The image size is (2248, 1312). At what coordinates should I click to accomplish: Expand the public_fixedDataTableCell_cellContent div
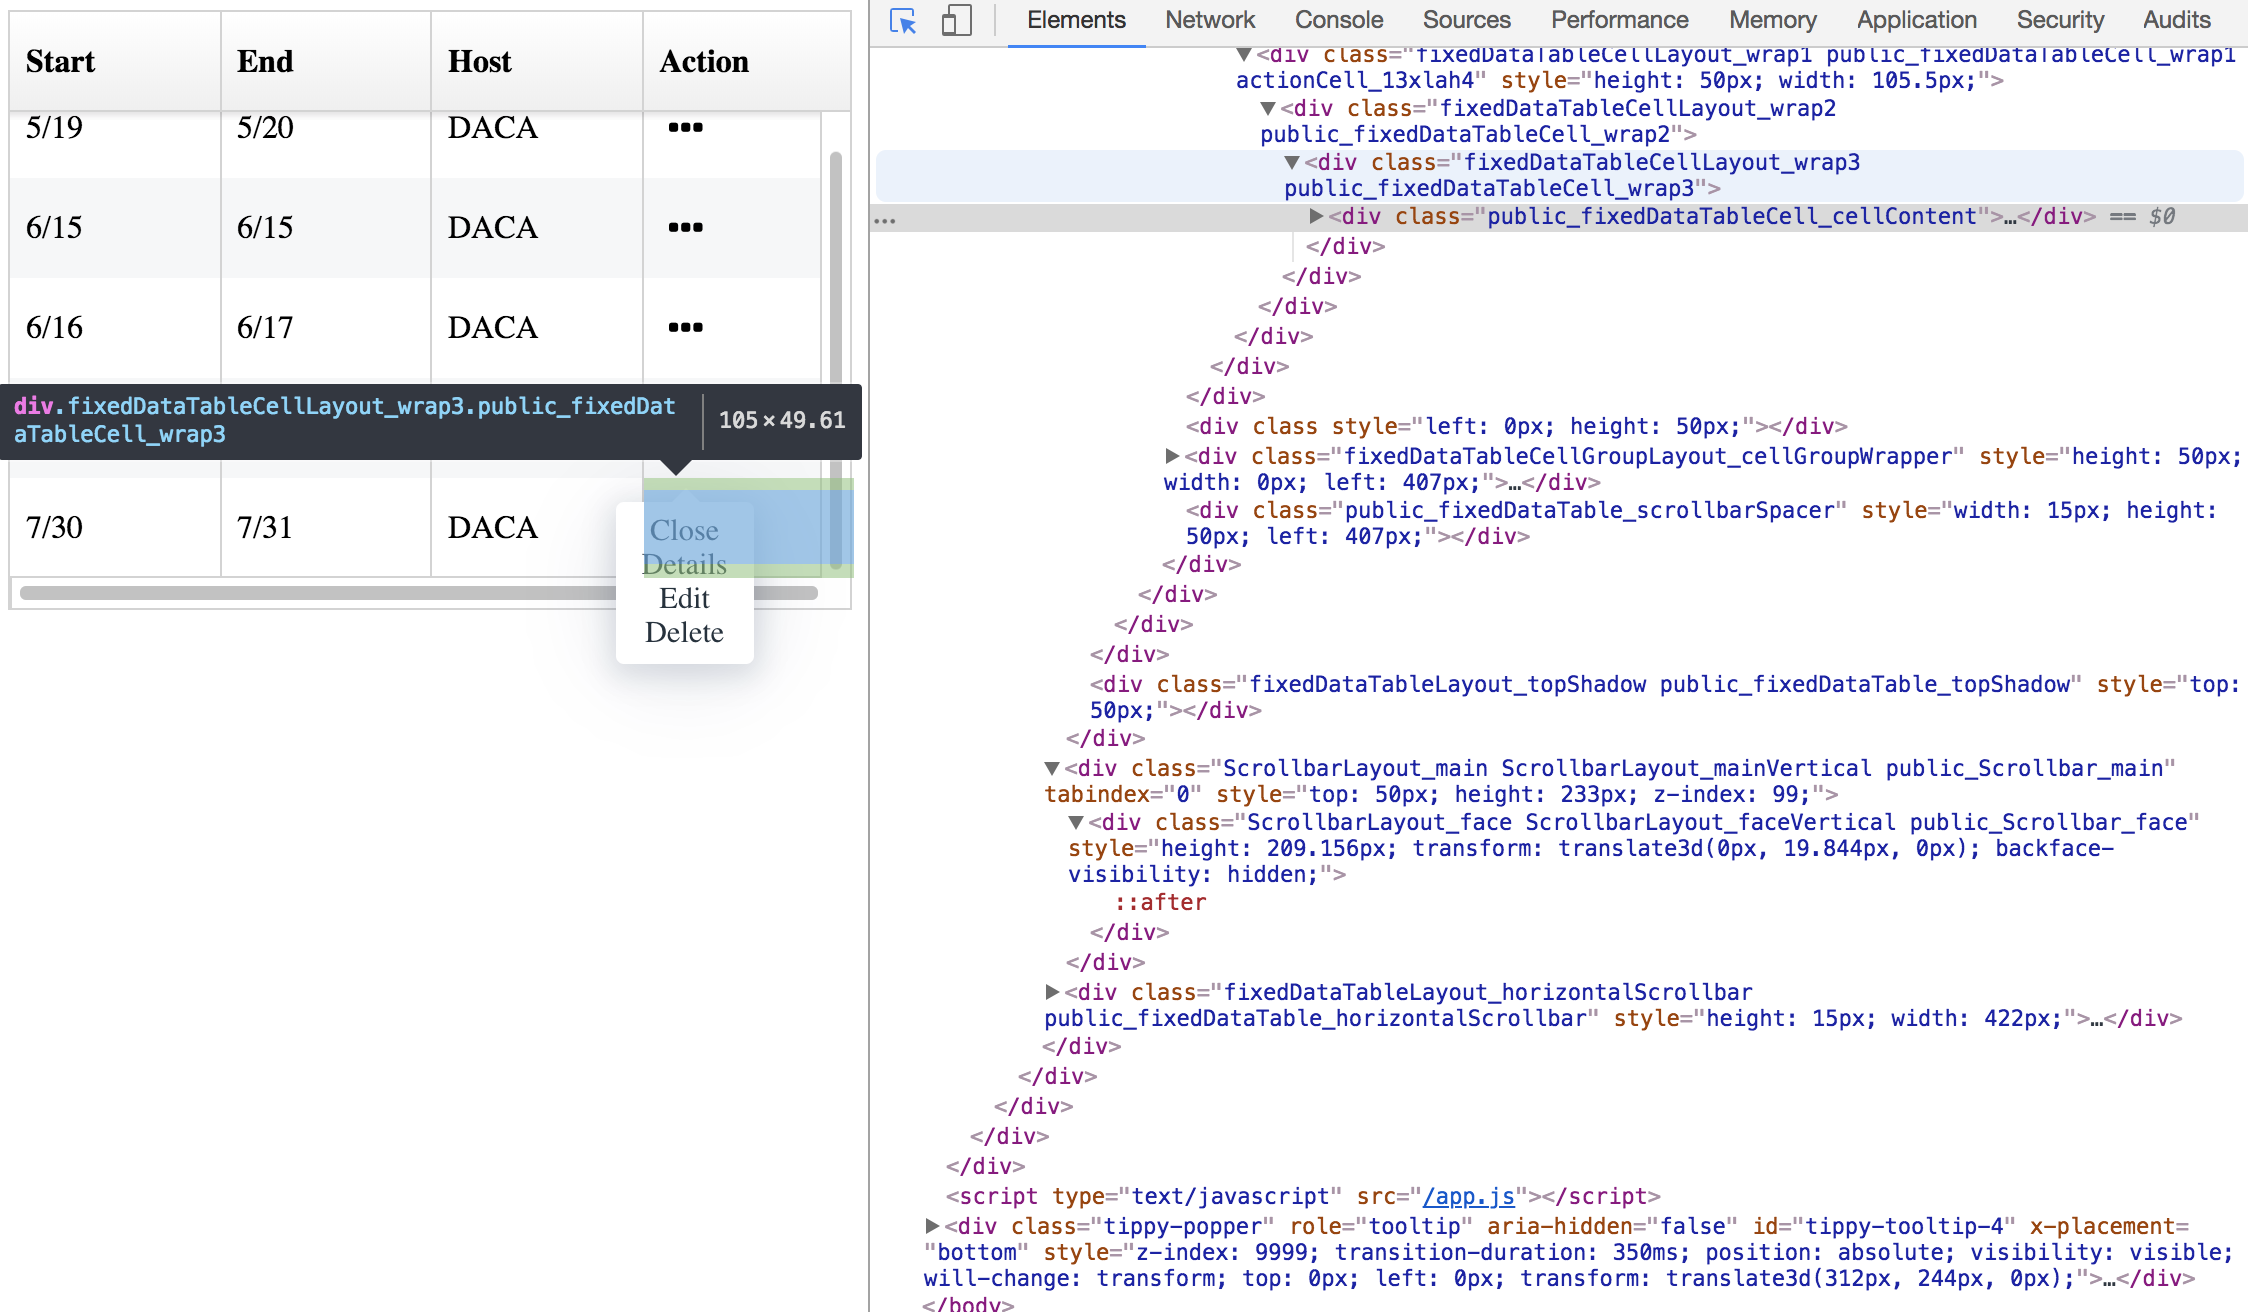coord(1316,216)
